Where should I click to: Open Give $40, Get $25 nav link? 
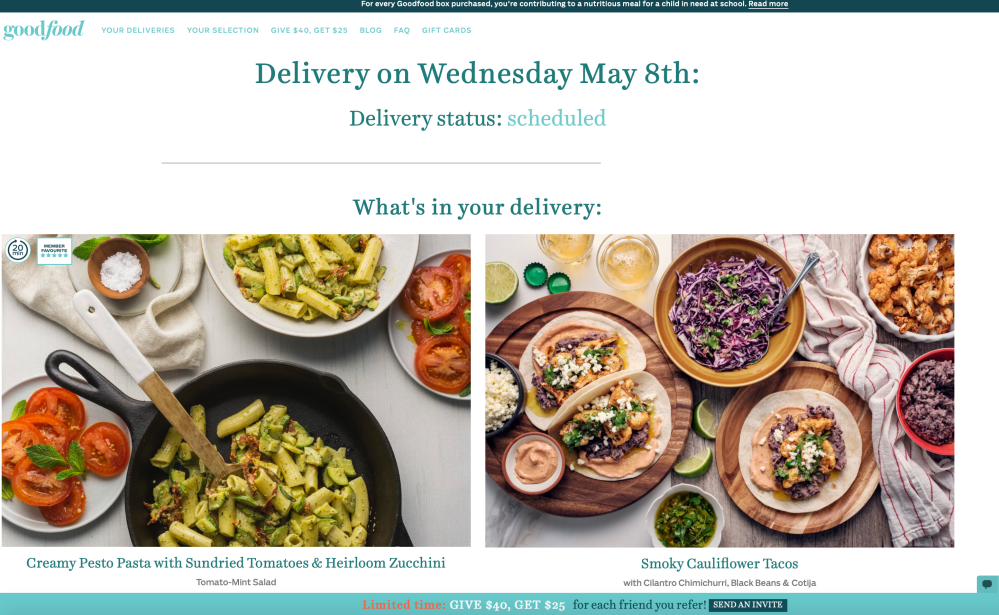point(309,30)
